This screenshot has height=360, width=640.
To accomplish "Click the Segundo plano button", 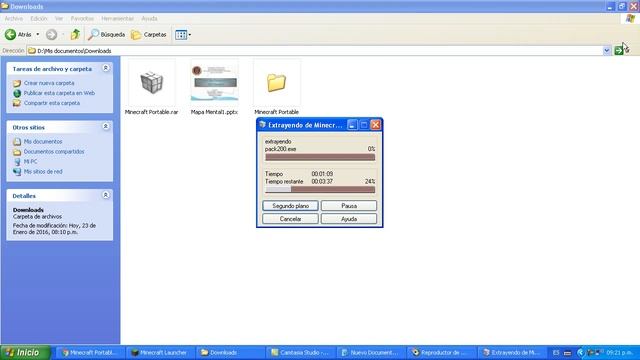I will point(290,206).
